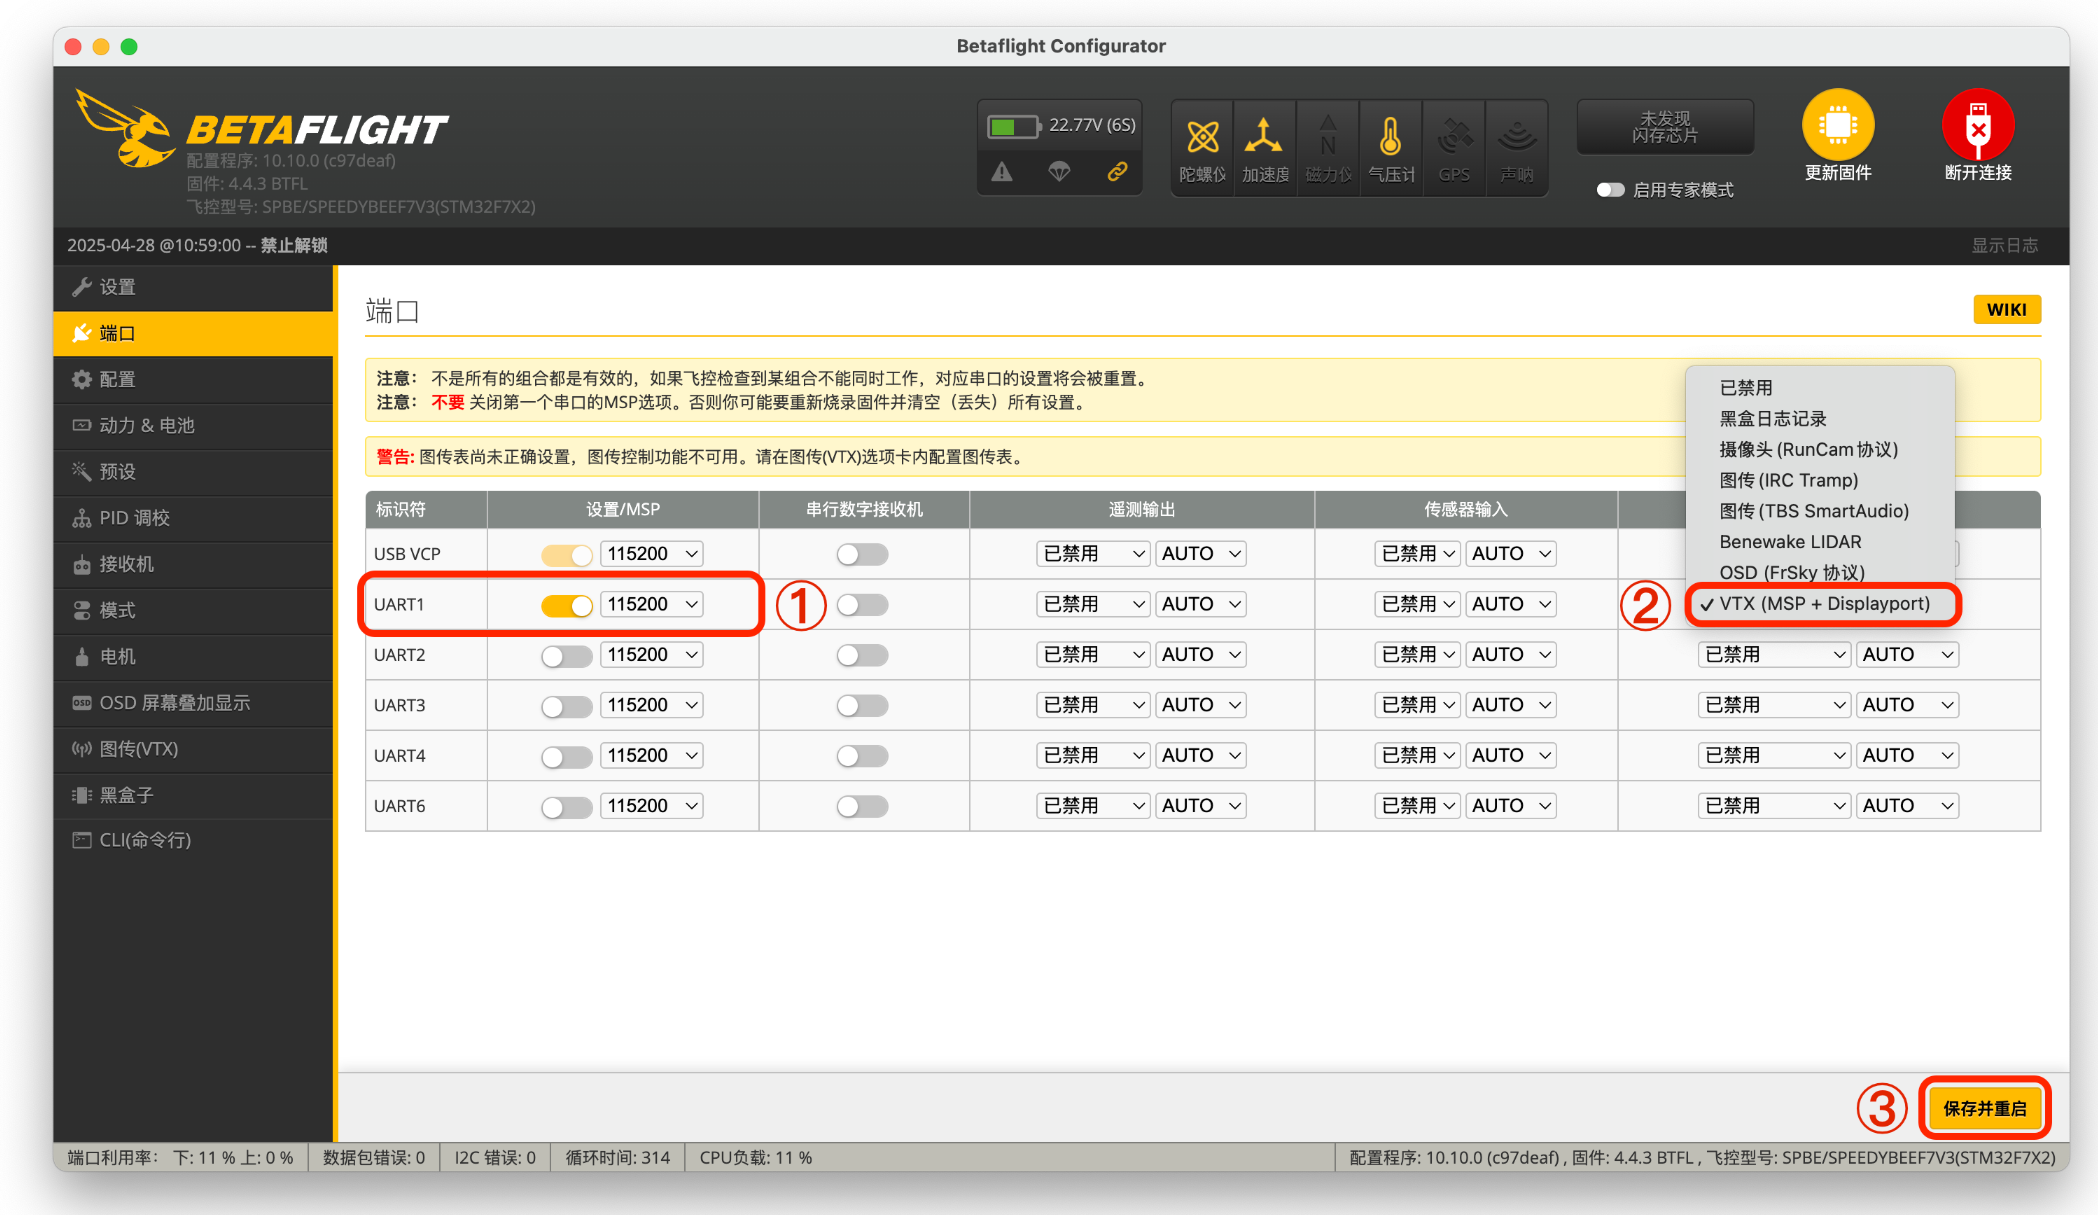Toggle USB VCP MSP switch
The image size is (2098, 1215).
566,554
